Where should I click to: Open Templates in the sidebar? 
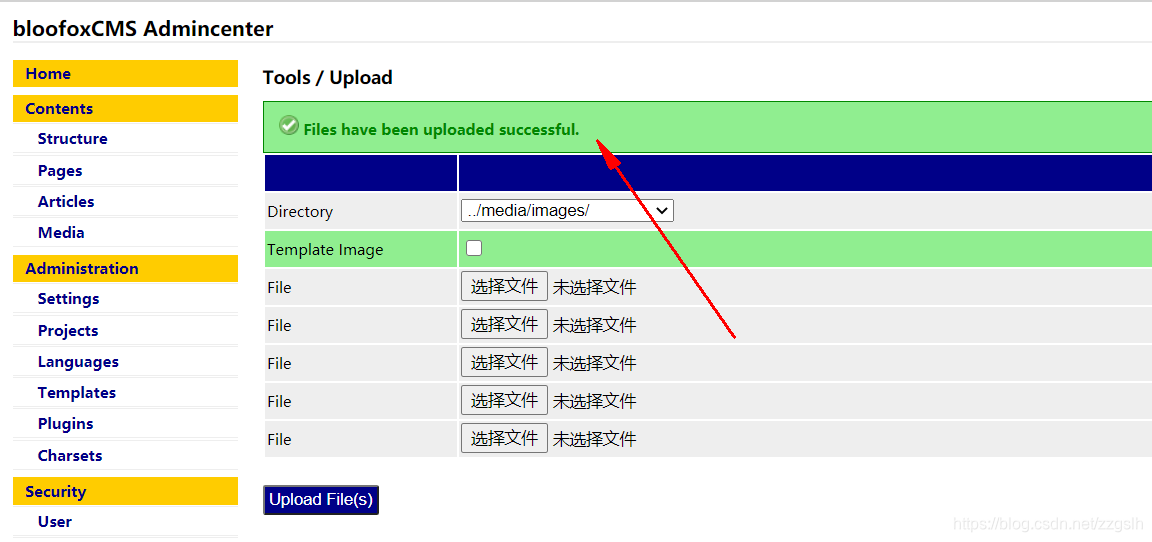[x=77, y=393]
